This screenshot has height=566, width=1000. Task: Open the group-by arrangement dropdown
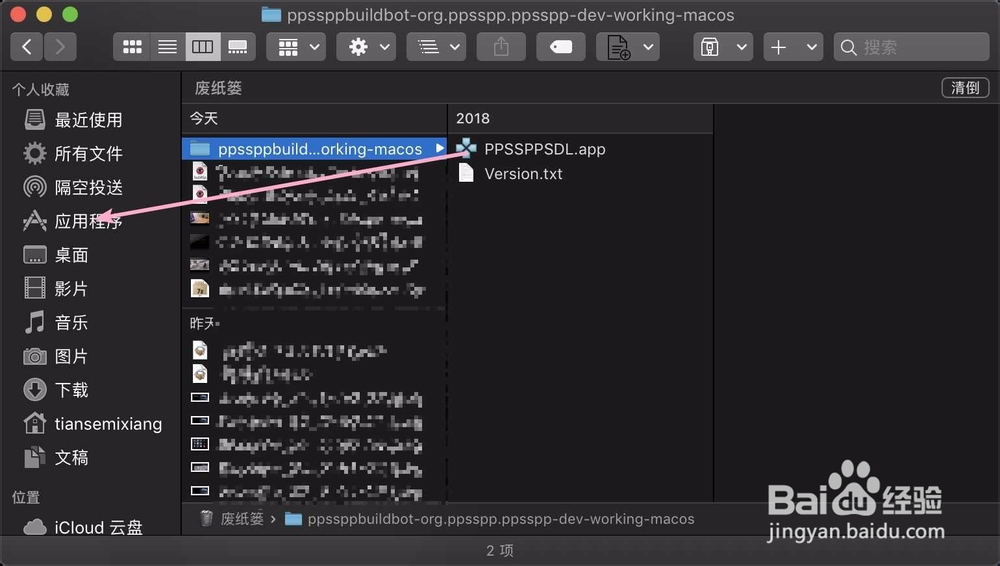coord(296,47)
